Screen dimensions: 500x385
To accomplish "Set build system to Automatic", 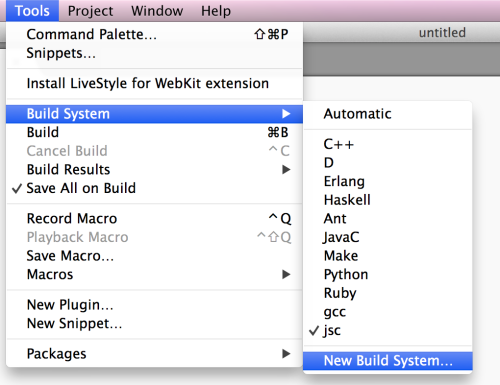I will 388,114.
